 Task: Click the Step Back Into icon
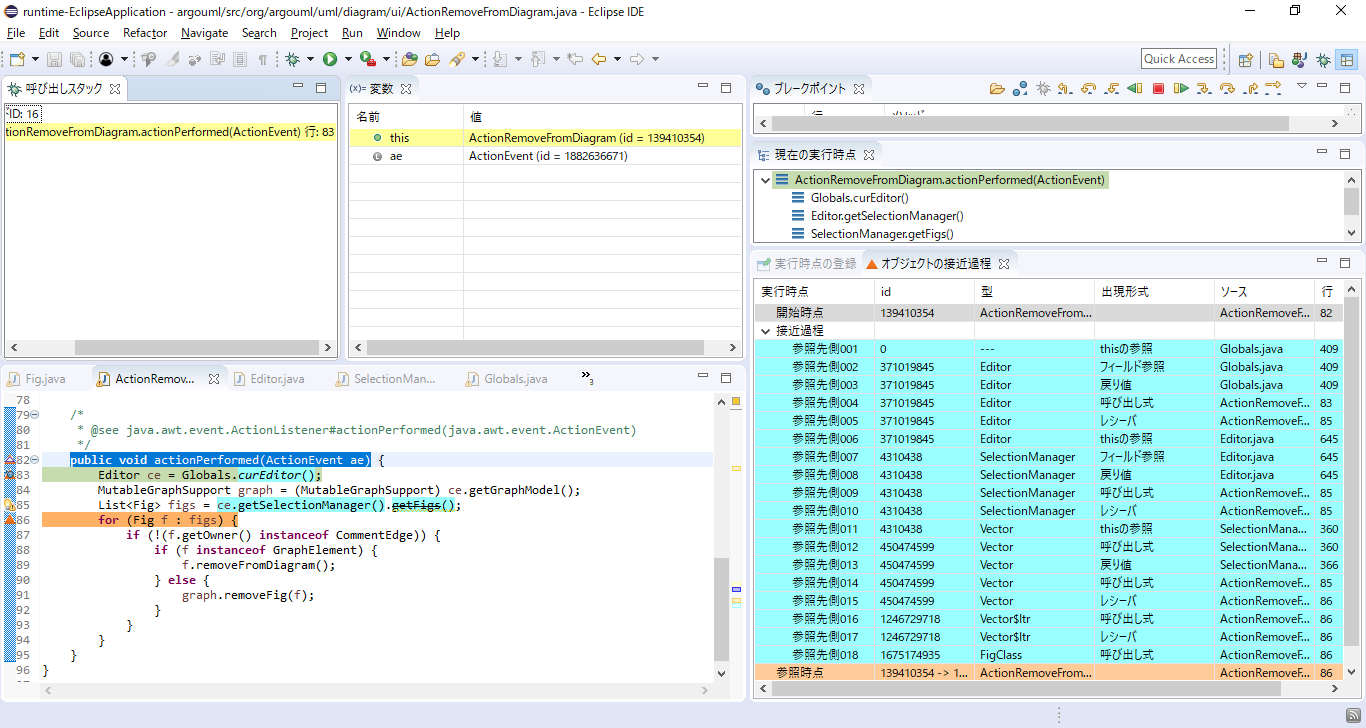(x=1111, y=88)
